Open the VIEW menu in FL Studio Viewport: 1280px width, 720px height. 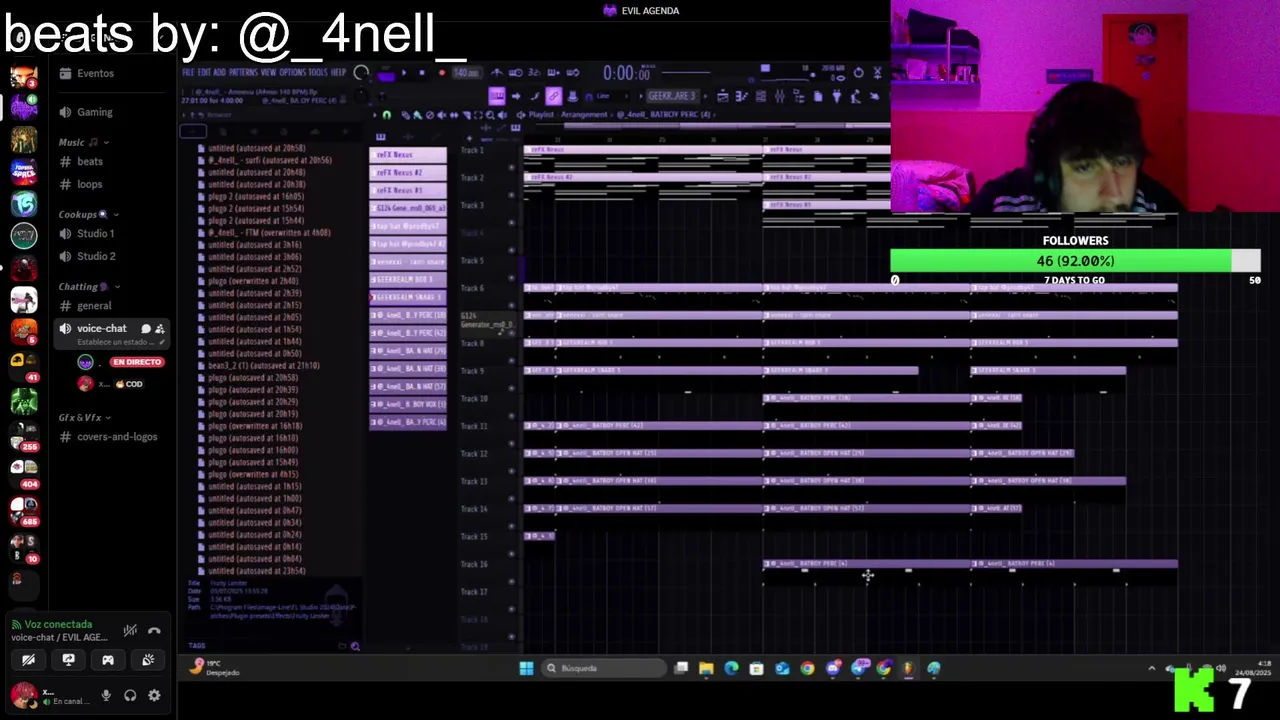268,72
